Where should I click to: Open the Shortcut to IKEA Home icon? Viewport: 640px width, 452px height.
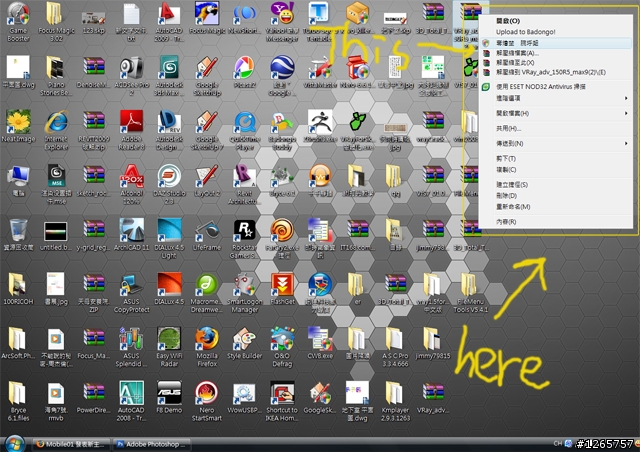click(282, 401)
